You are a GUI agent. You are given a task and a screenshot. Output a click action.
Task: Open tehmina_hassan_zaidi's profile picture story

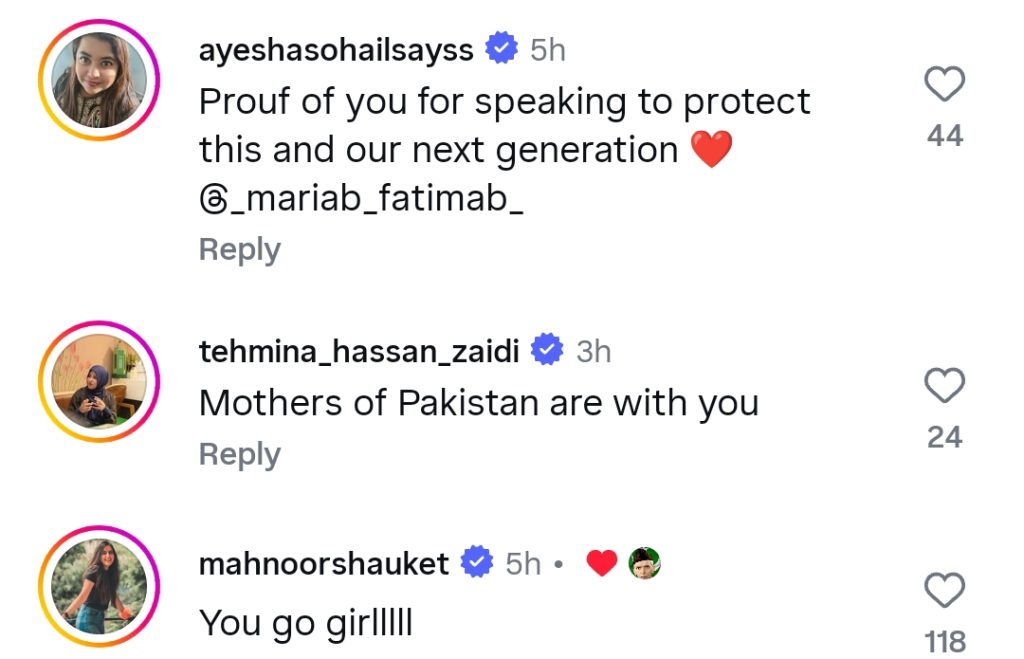(x=99, y=381)
